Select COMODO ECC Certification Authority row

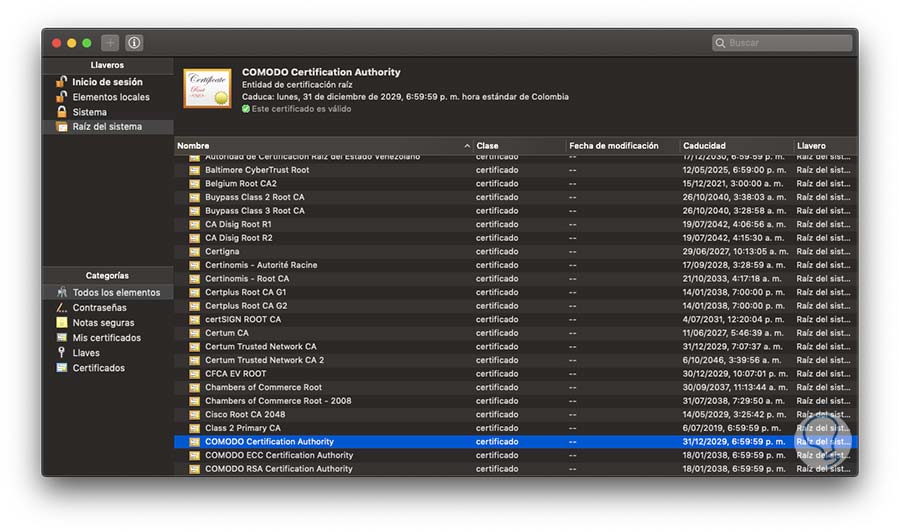coord(516,455)
